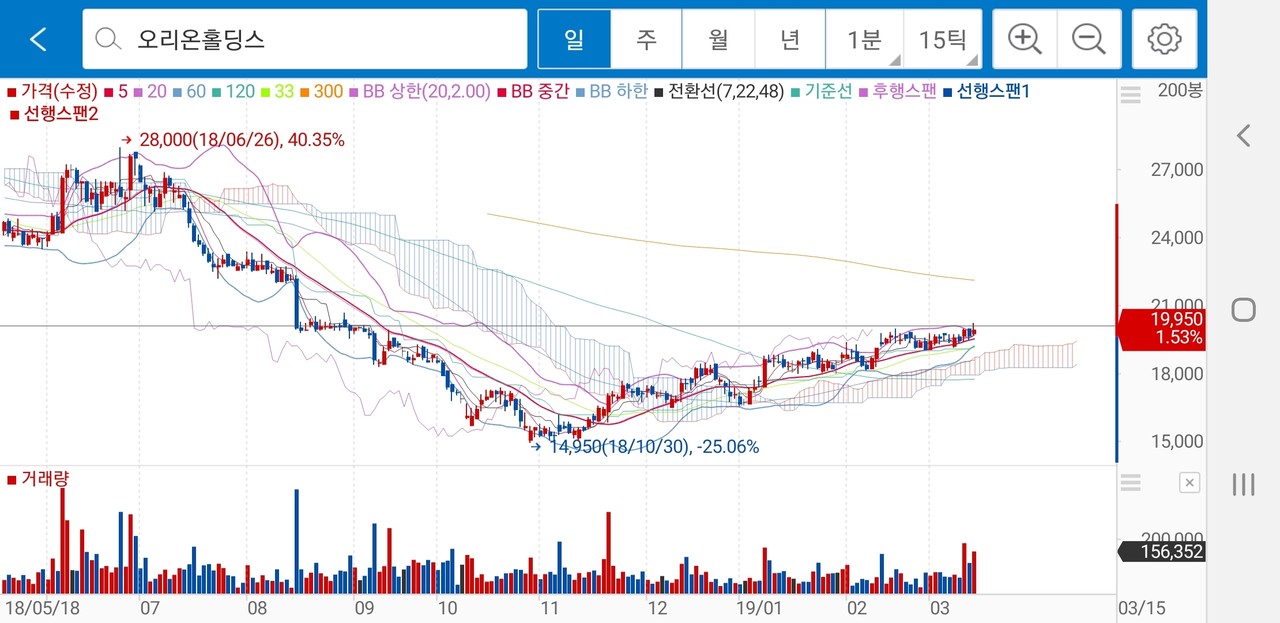Select the daily (일) chart tab

574,39
